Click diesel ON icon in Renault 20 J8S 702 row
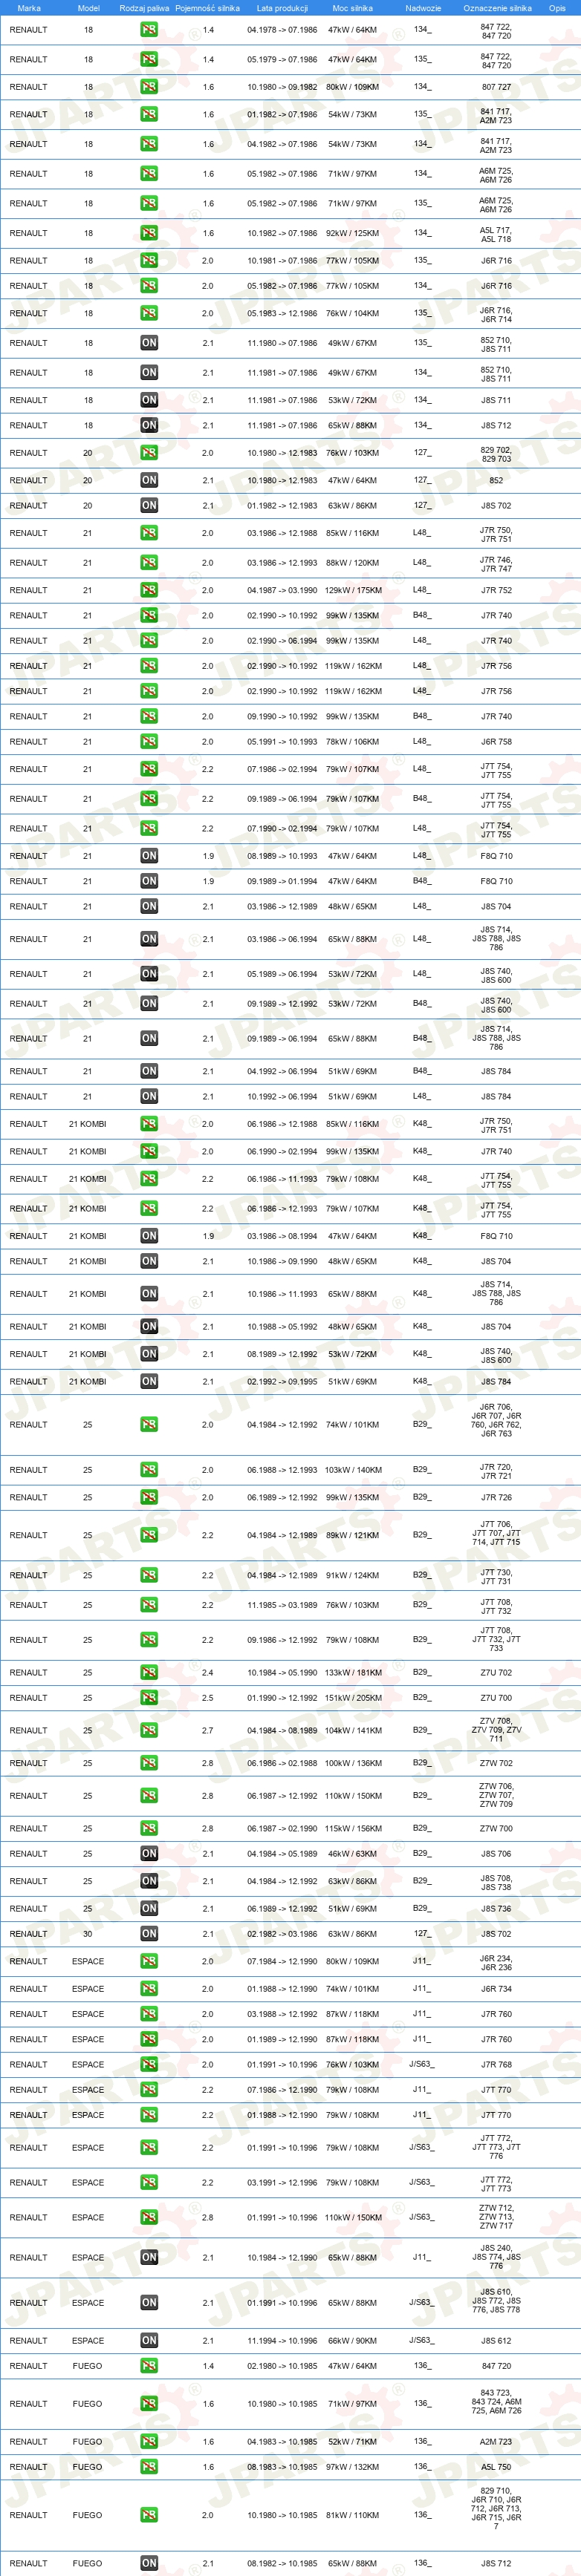 point(149,506)
